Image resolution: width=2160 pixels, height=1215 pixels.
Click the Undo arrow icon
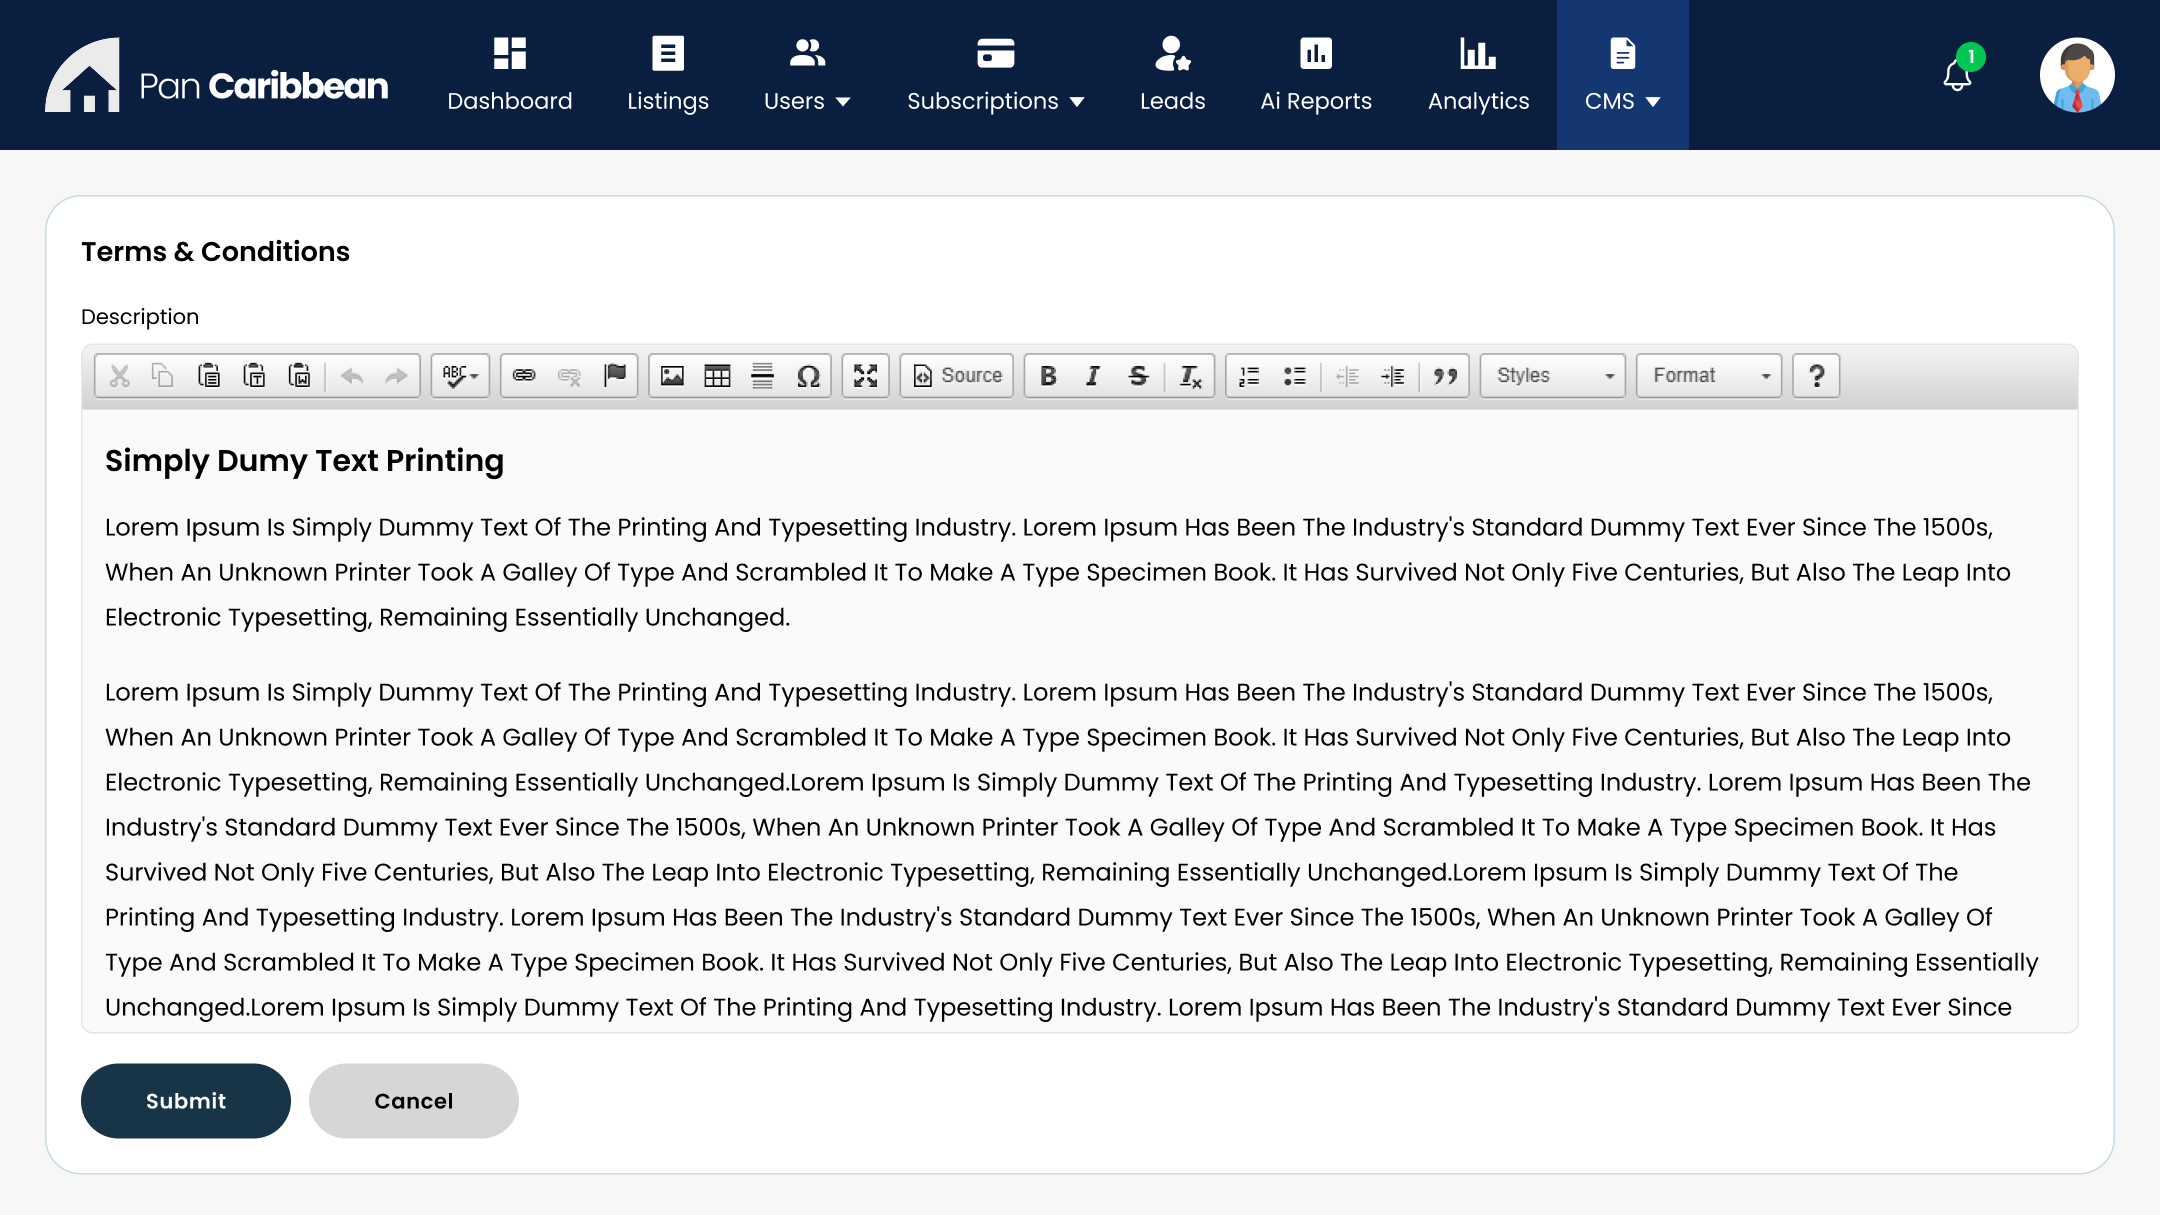[x=351, y=376]
